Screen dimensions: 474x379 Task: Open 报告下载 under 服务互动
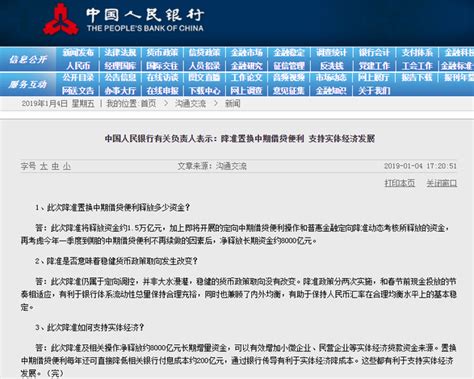[x=417, y=78]
